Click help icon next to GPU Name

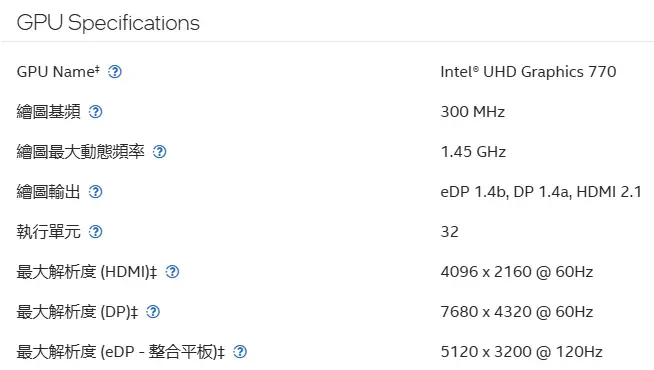(115, 72)
